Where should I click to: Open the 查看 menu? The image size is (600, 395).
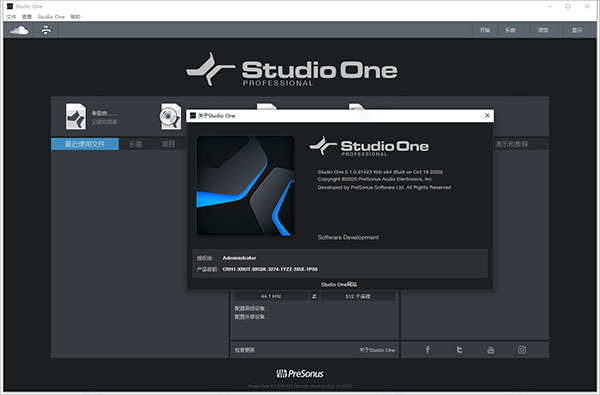[27, 17]
